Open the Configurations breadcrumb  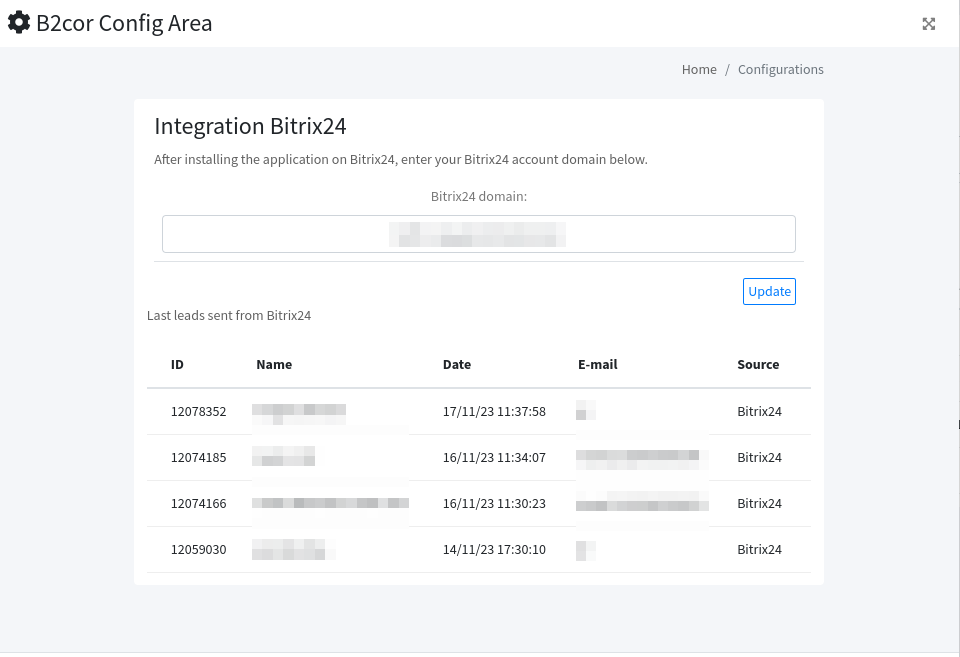coord(780,70)
